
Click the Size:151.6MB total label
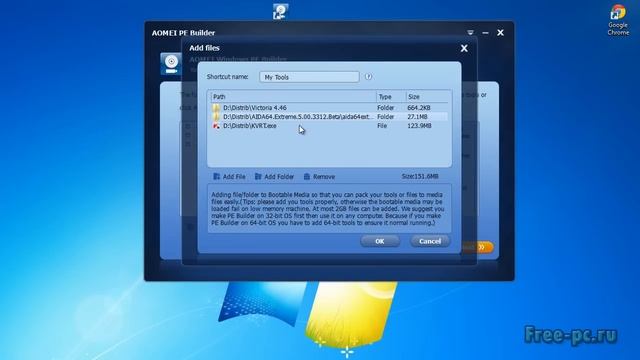420,176
